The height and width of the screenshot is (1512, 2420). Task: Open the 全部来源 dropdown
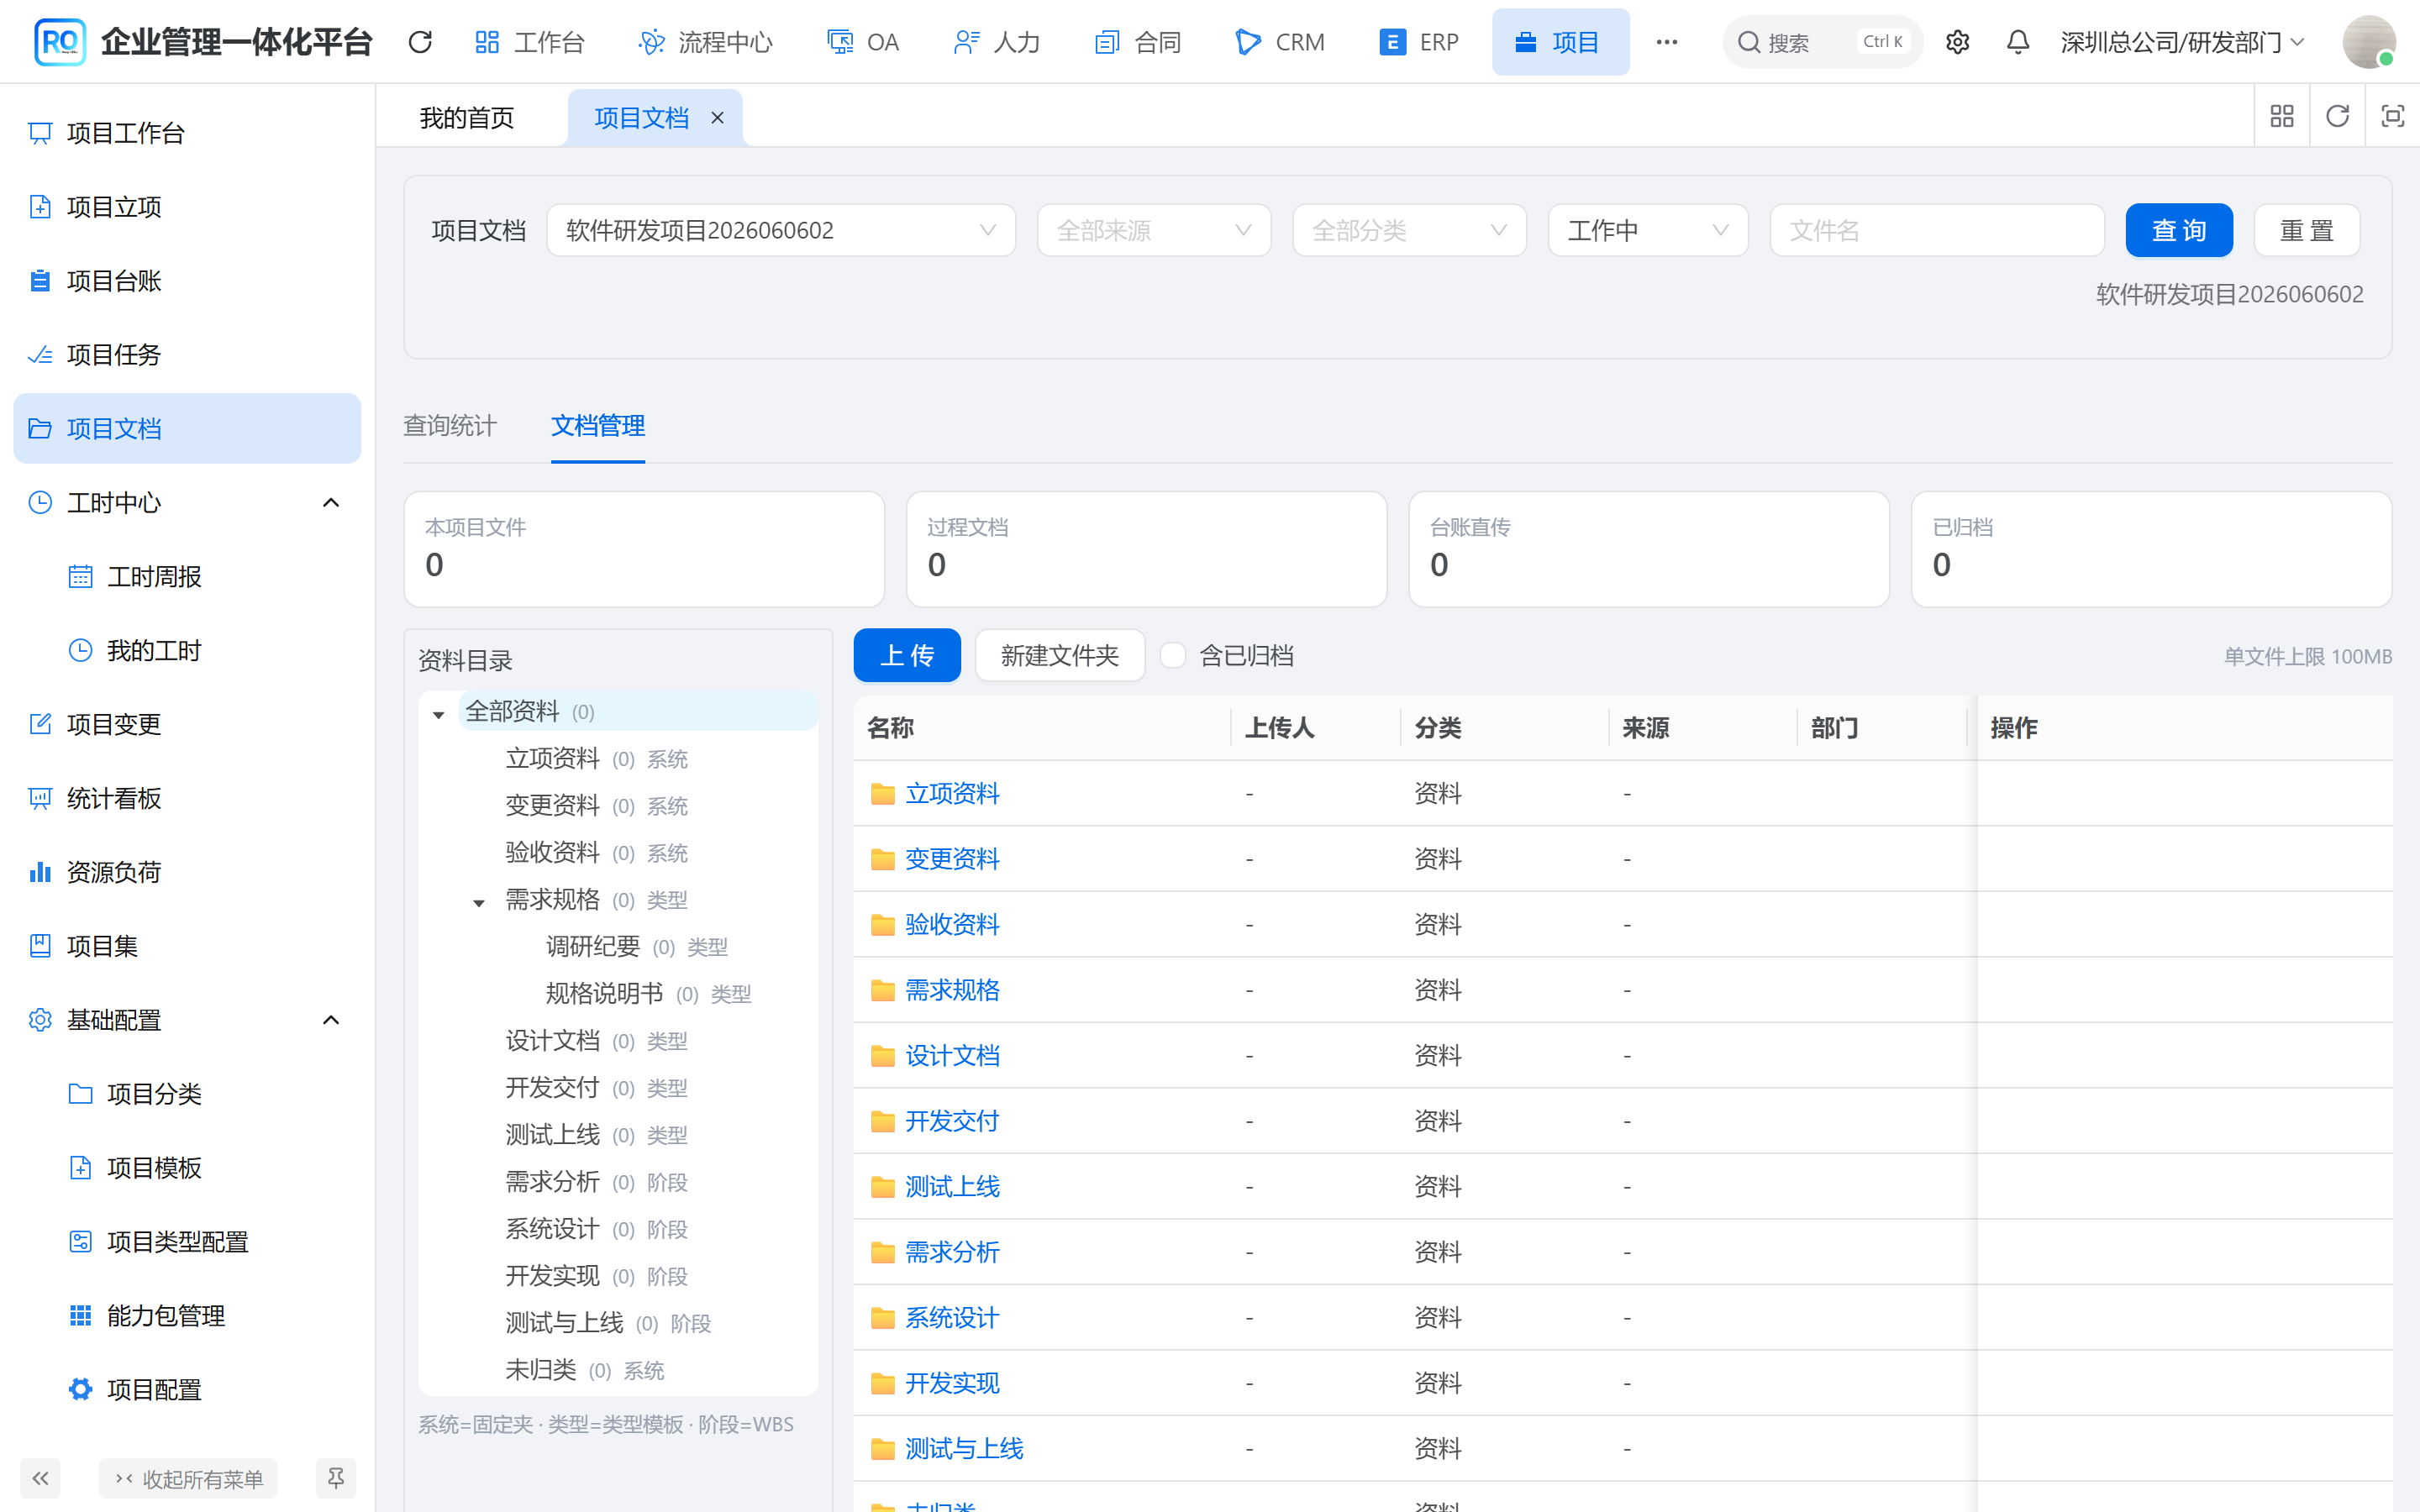click(x=1154, y=230)
